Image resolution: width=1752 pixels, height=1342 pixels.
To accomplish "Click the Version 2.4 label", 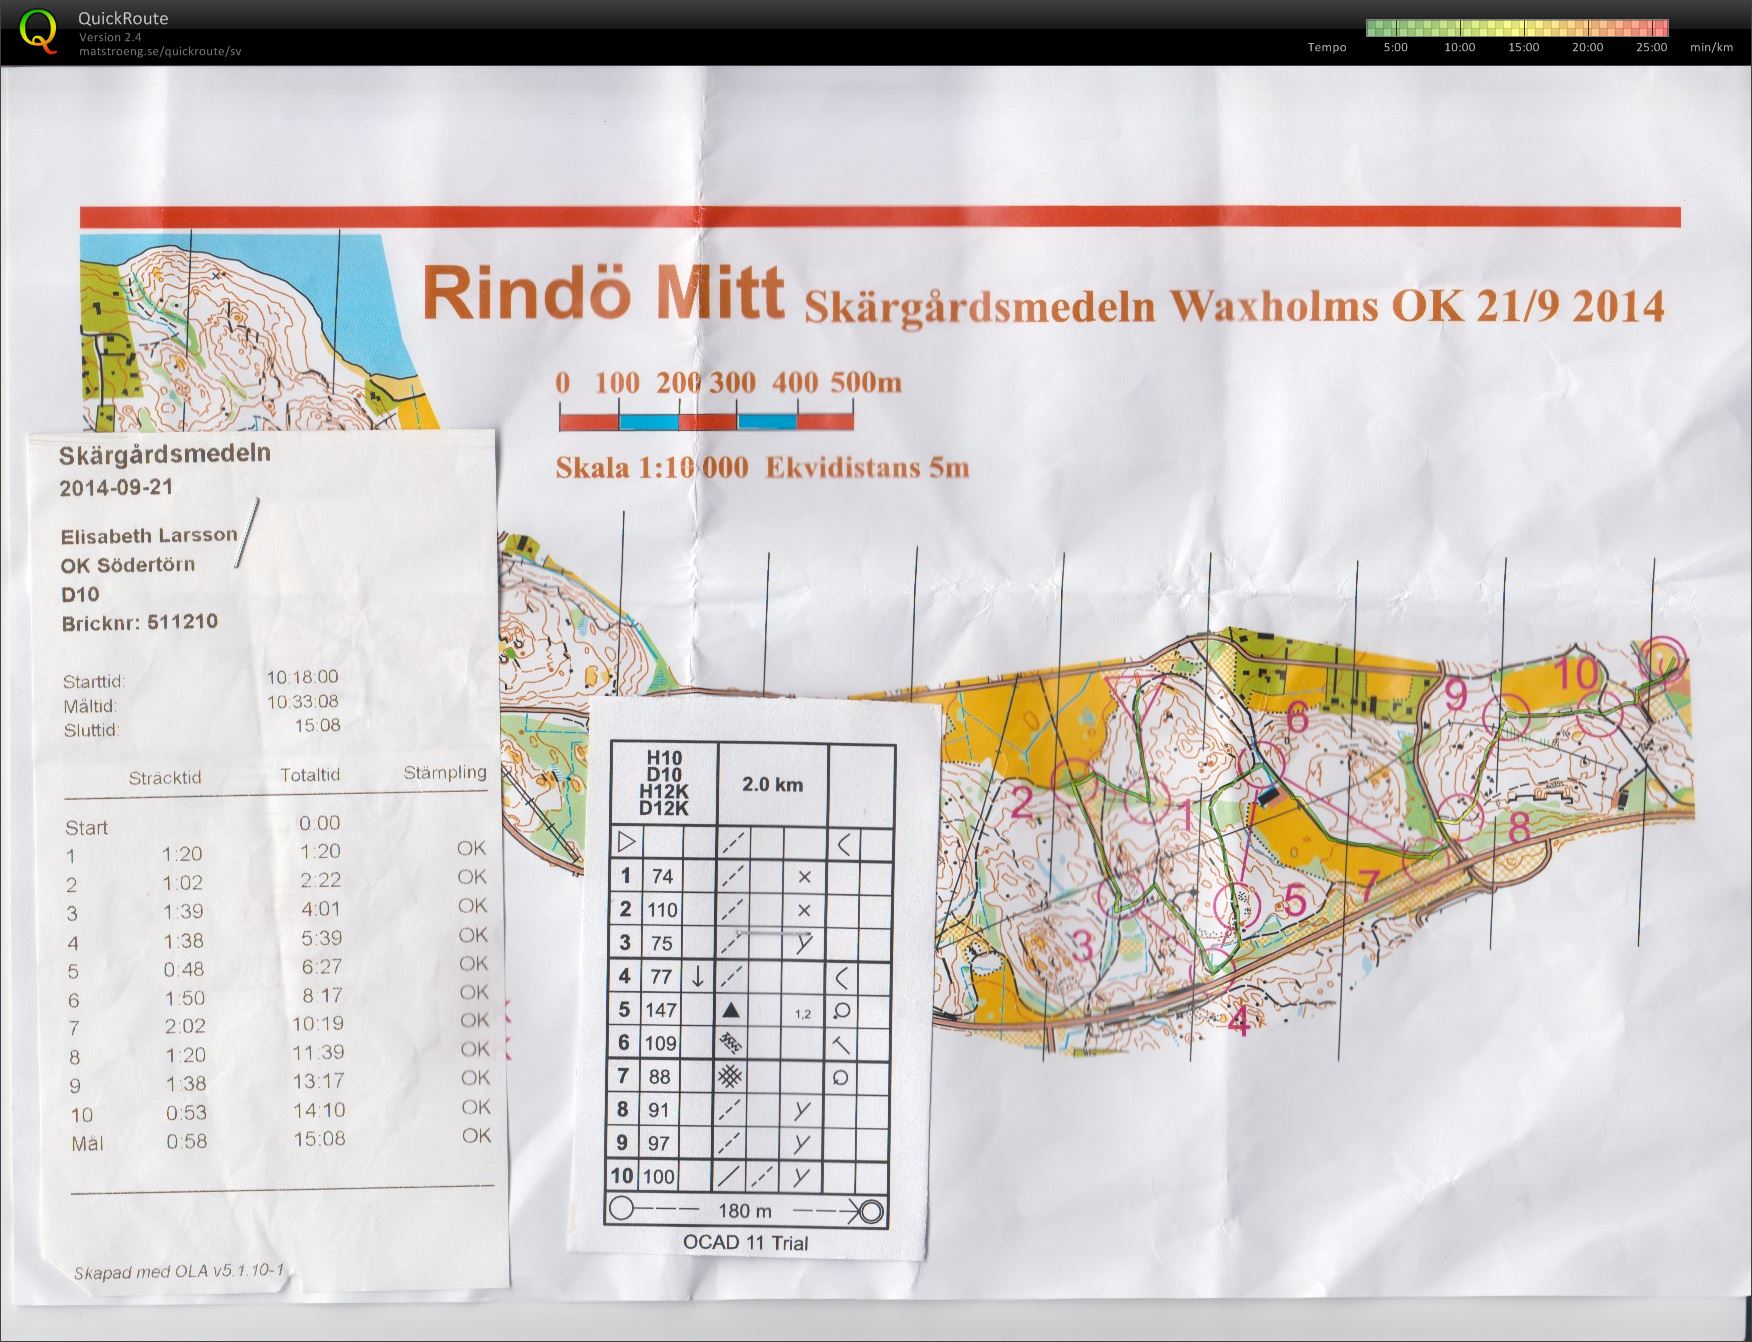I will [x=110, y=37].
